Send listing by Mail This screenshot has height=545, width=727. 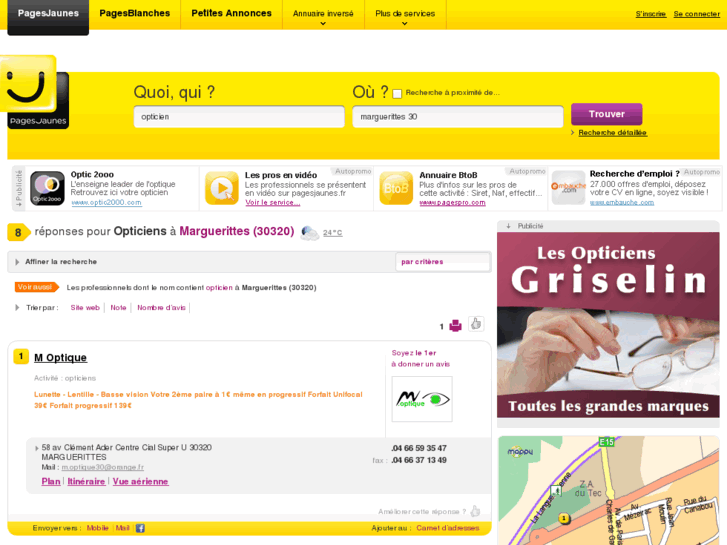pyautogui.click(x=122, y=528)
